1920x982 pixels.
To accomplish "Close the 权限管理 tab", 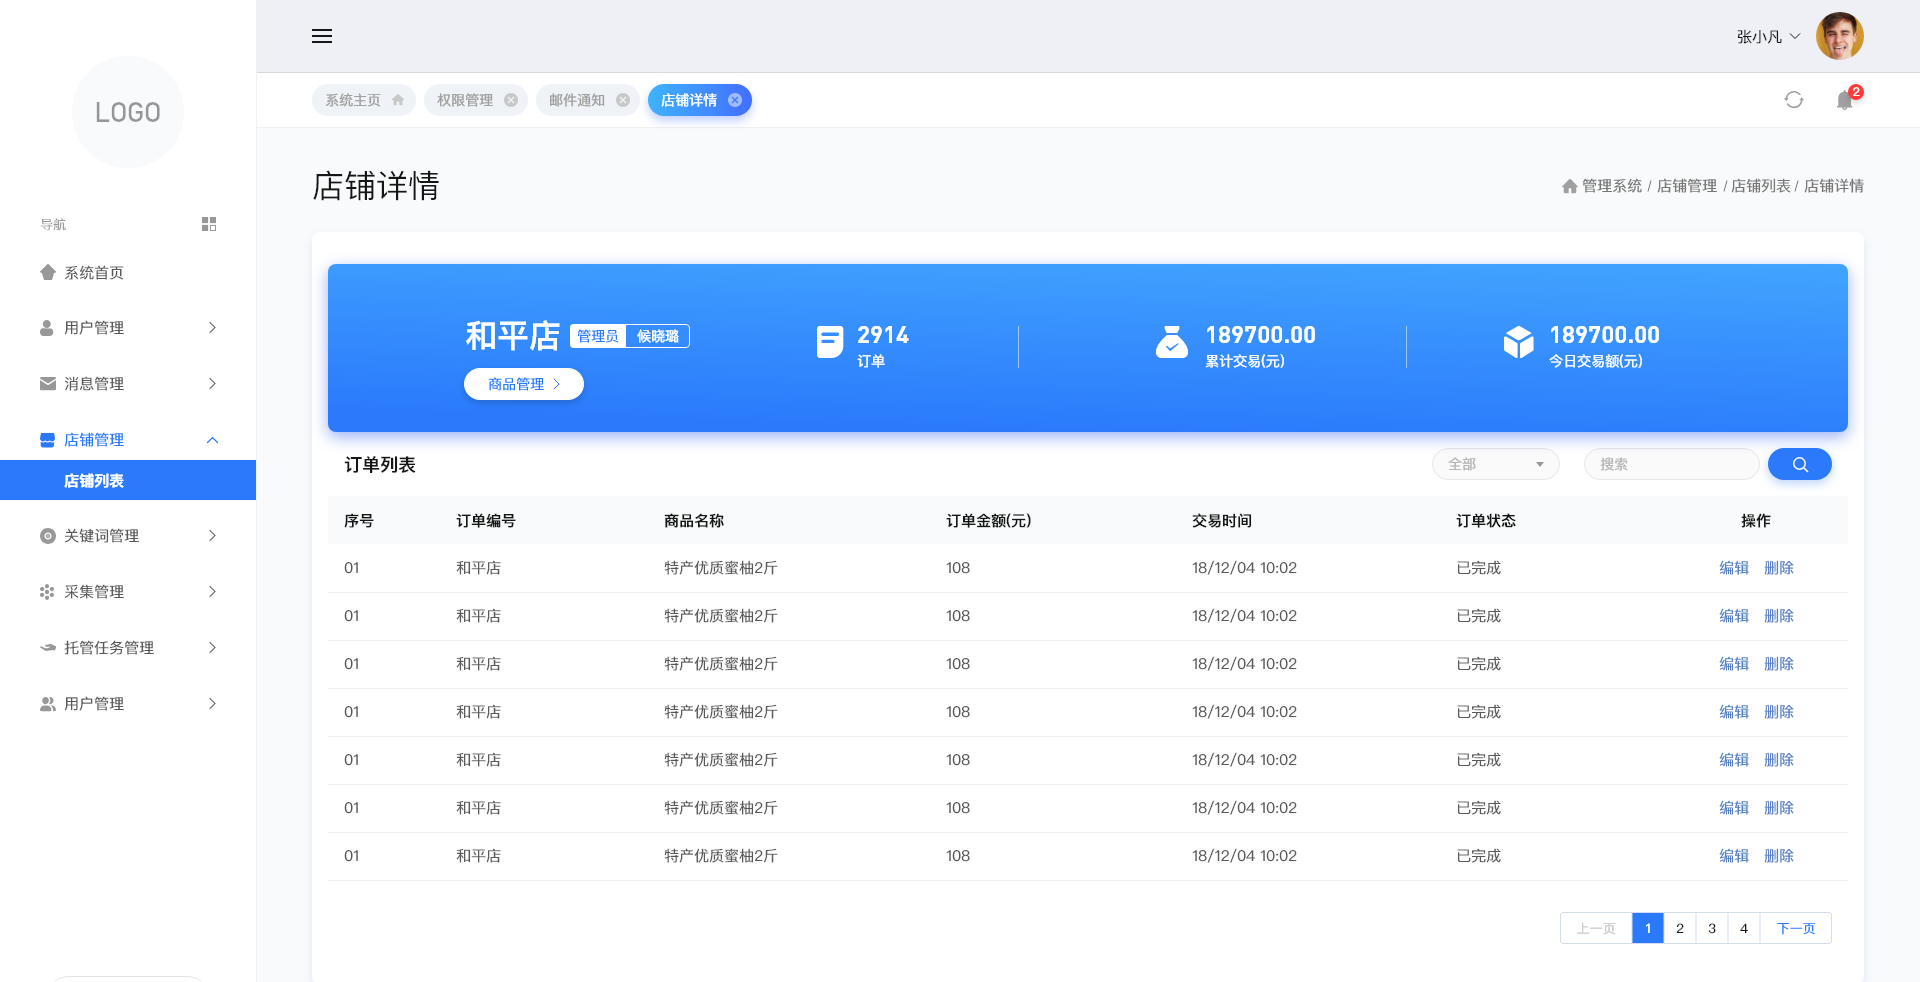I will (511, 100).
